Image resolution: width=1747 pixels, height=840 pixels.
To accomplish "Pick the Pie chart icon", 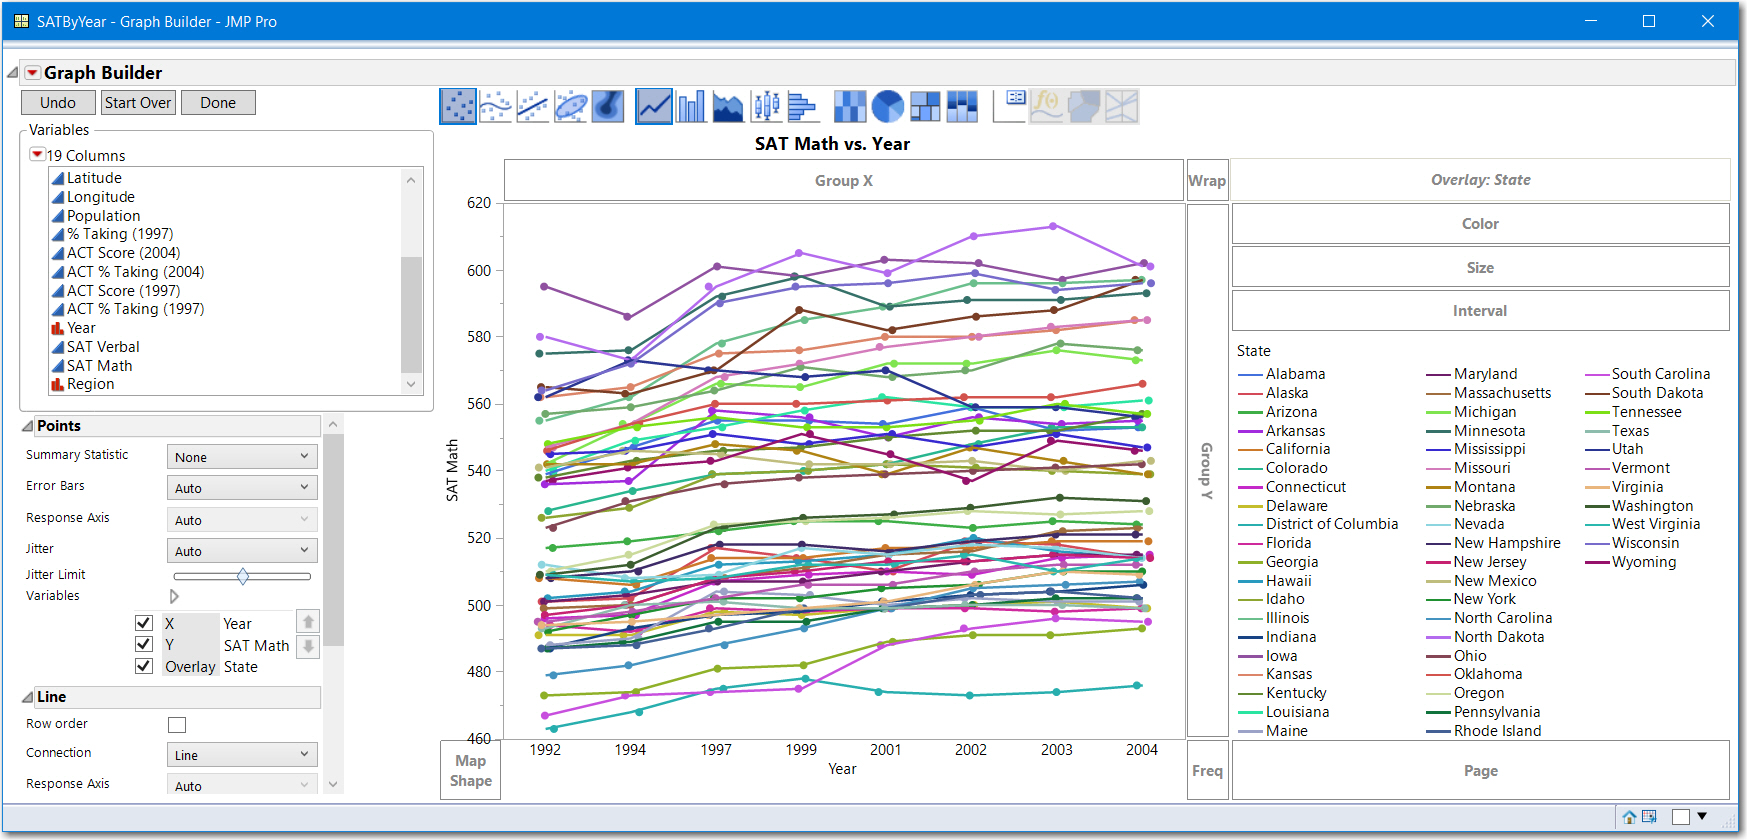I will point(887,106).
